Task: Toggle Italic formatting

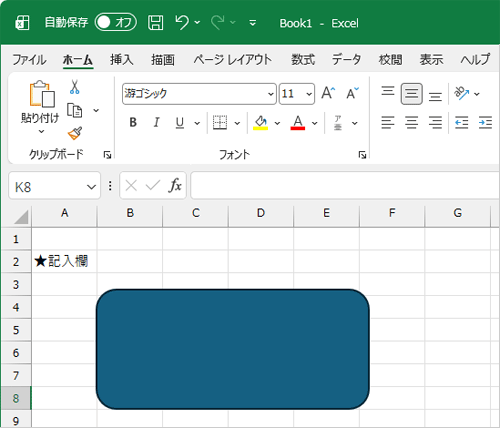Action: click(156, 123)
